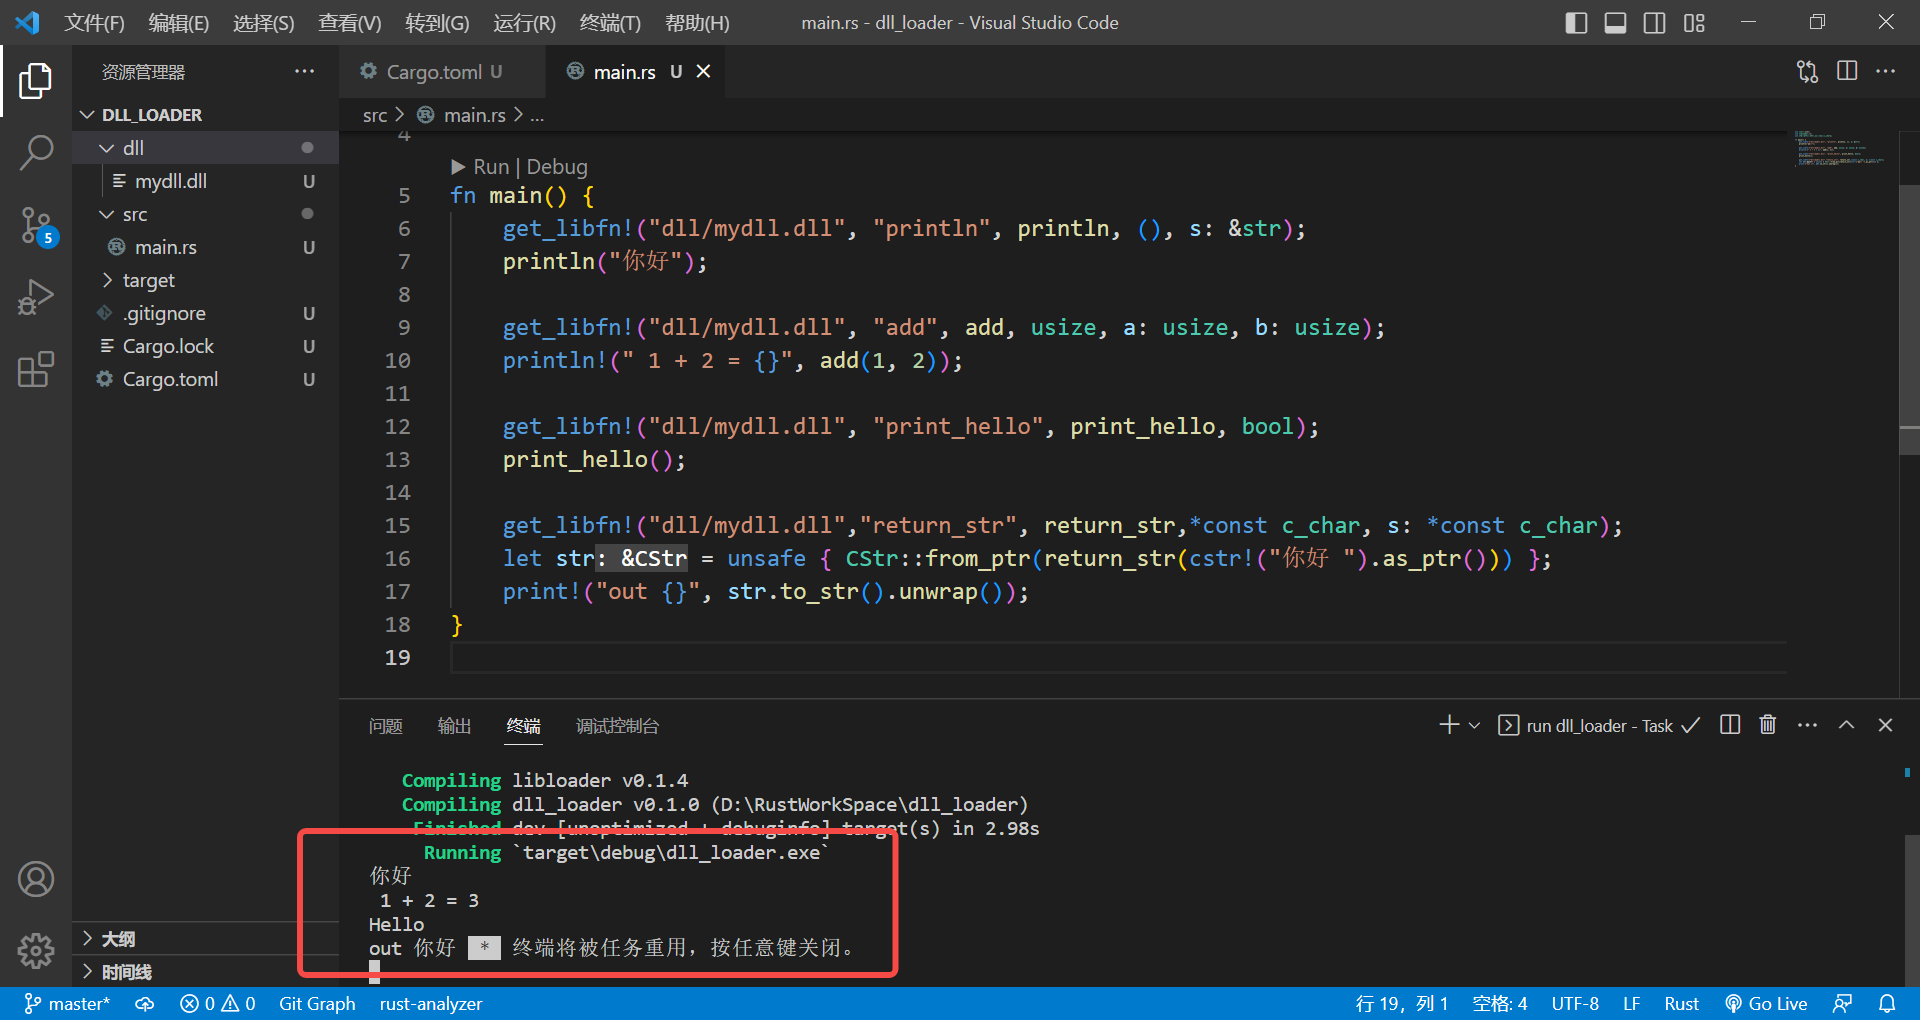
Task: Click the Debug code lens above main
Action: [557, 167]
